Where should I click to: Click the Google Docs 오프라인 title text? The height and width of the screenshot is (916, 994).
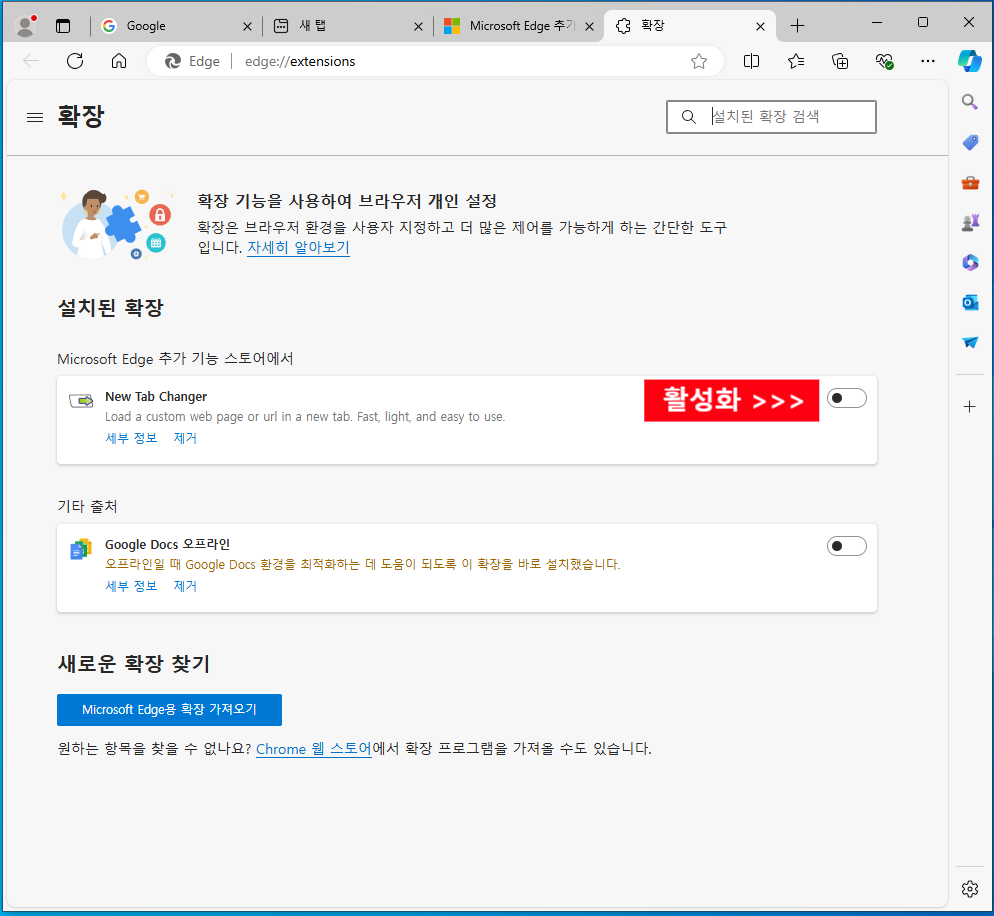pyautogui.click(x=167, y=544)
